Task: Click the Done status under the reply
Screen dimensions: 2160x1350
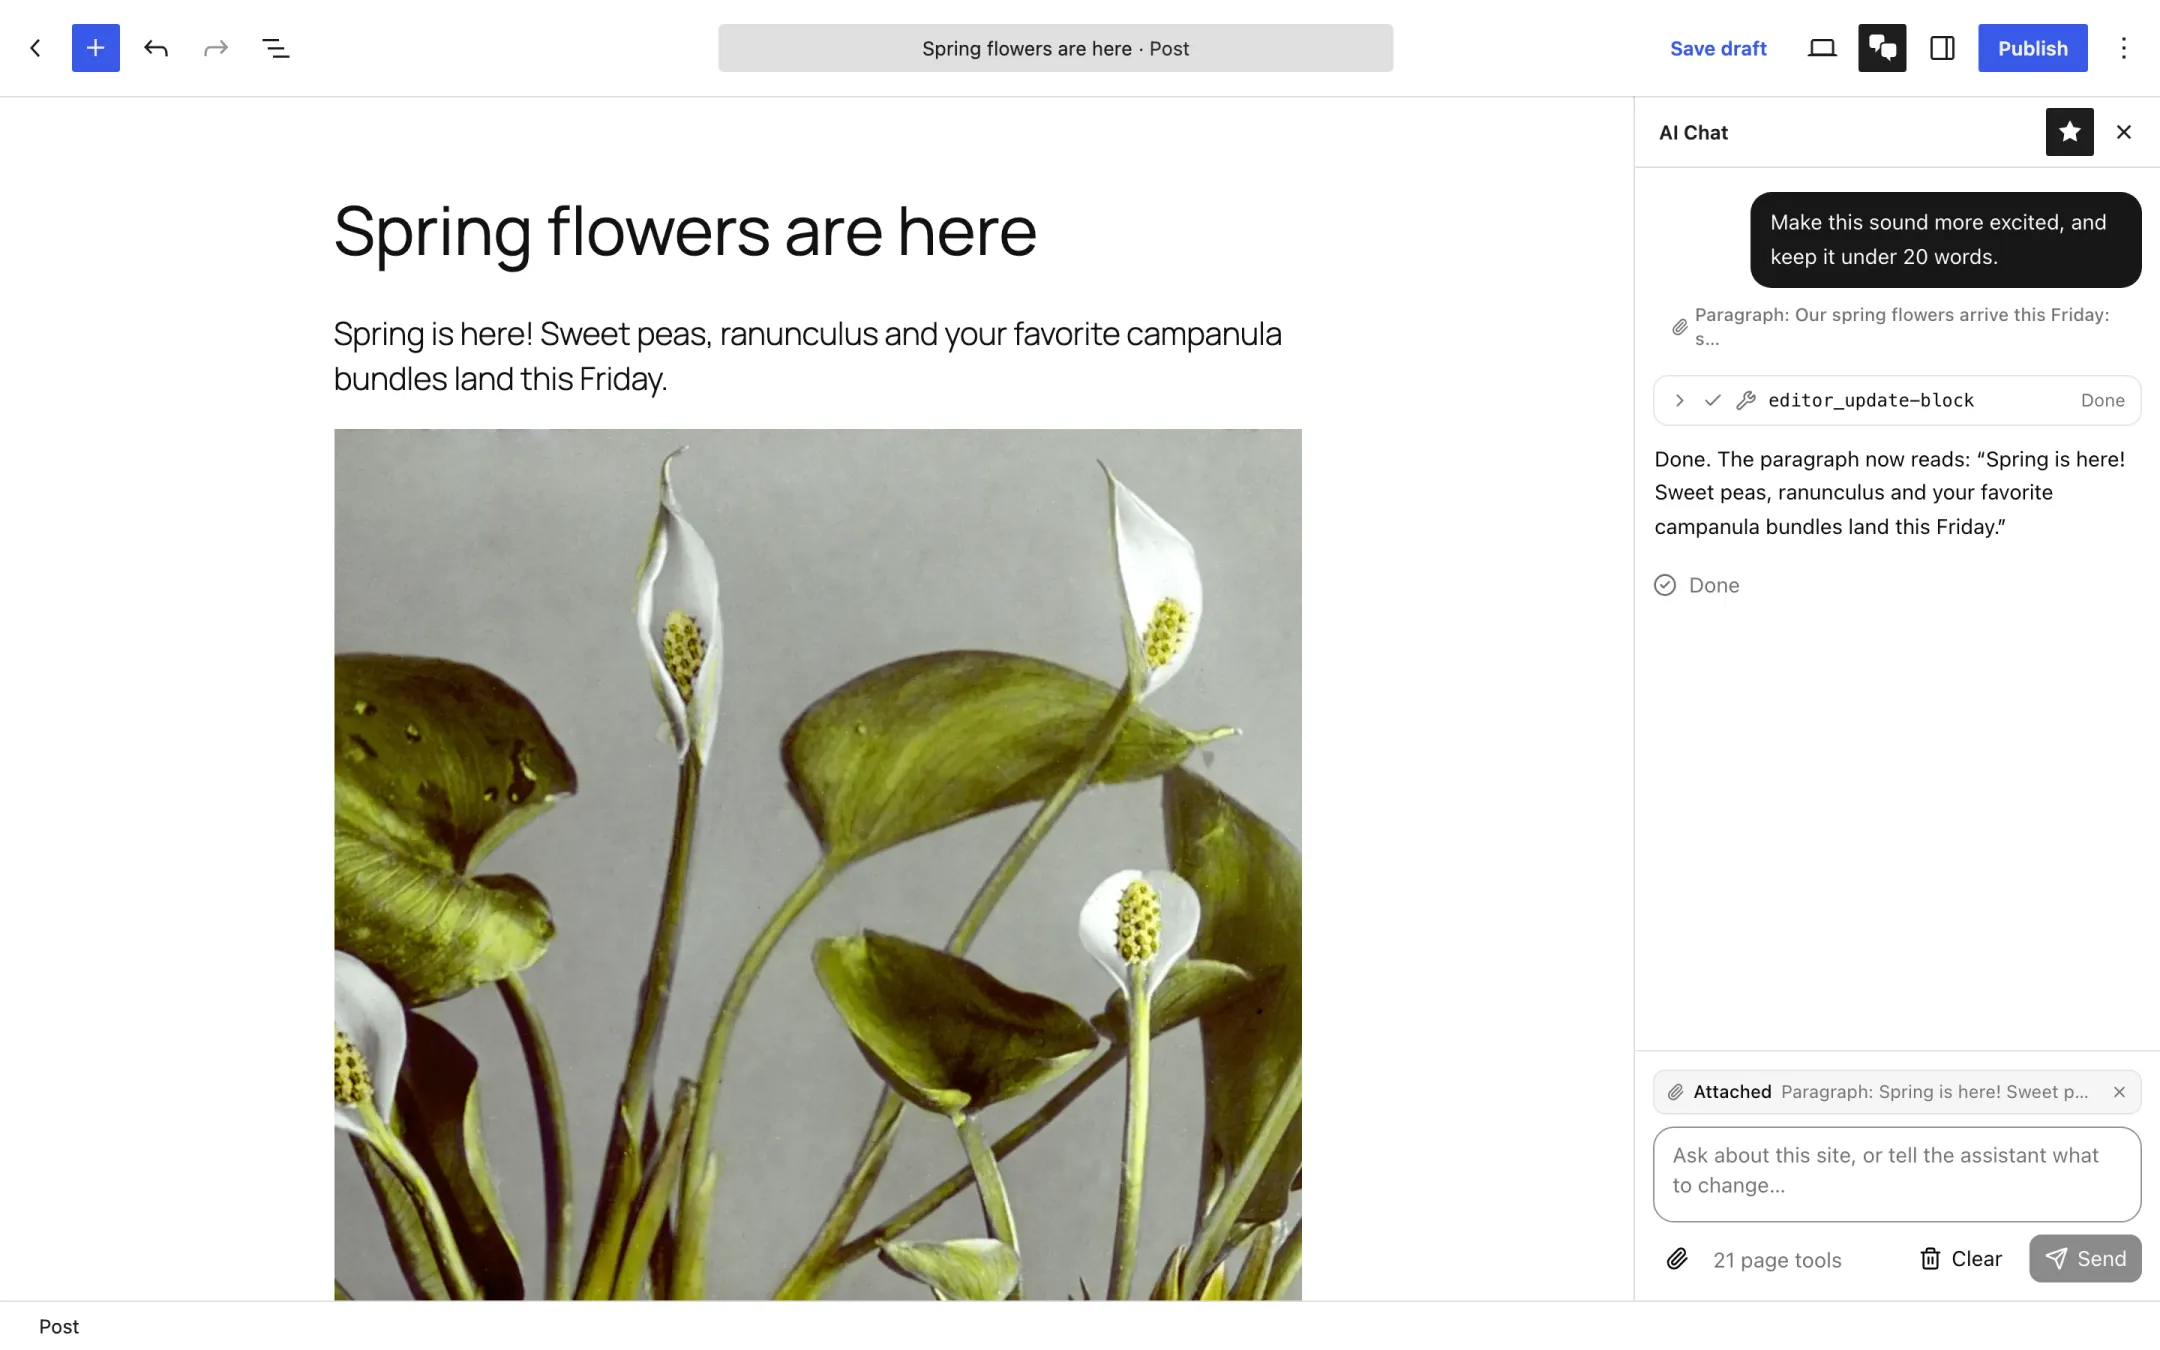Action: [x=1697, y=585]
